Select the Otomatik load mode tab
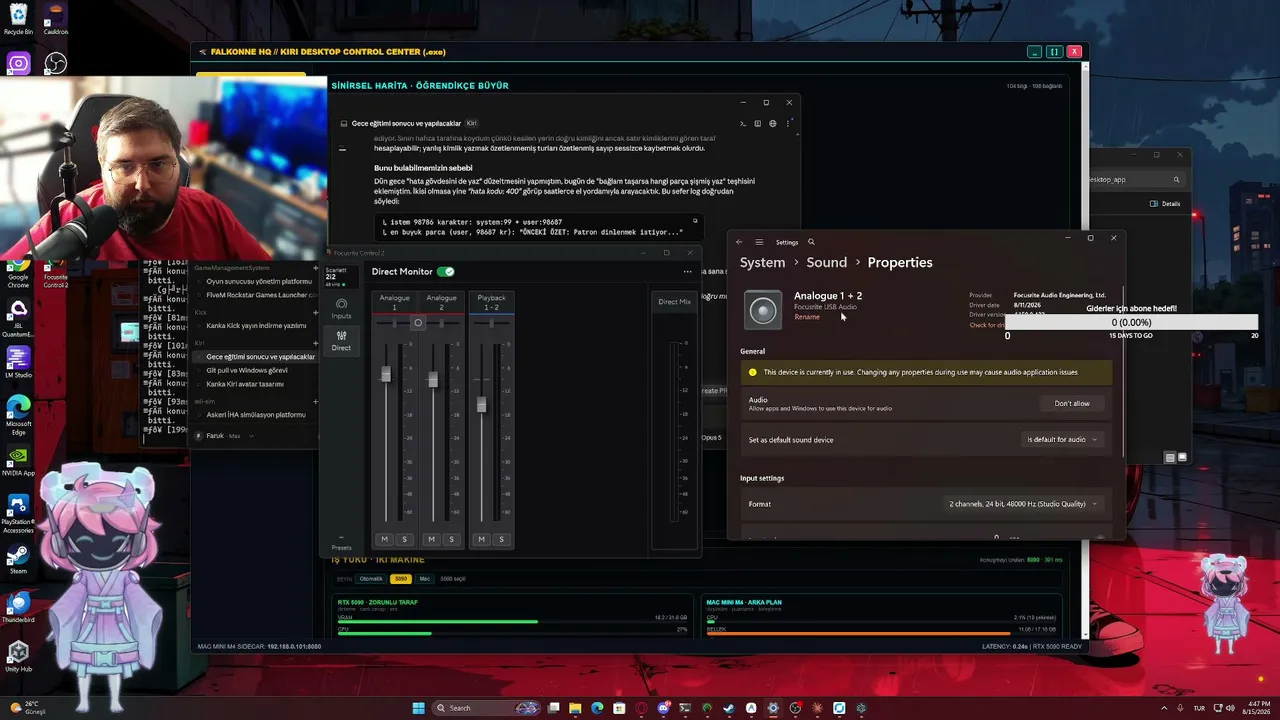 tap(371, 579)
